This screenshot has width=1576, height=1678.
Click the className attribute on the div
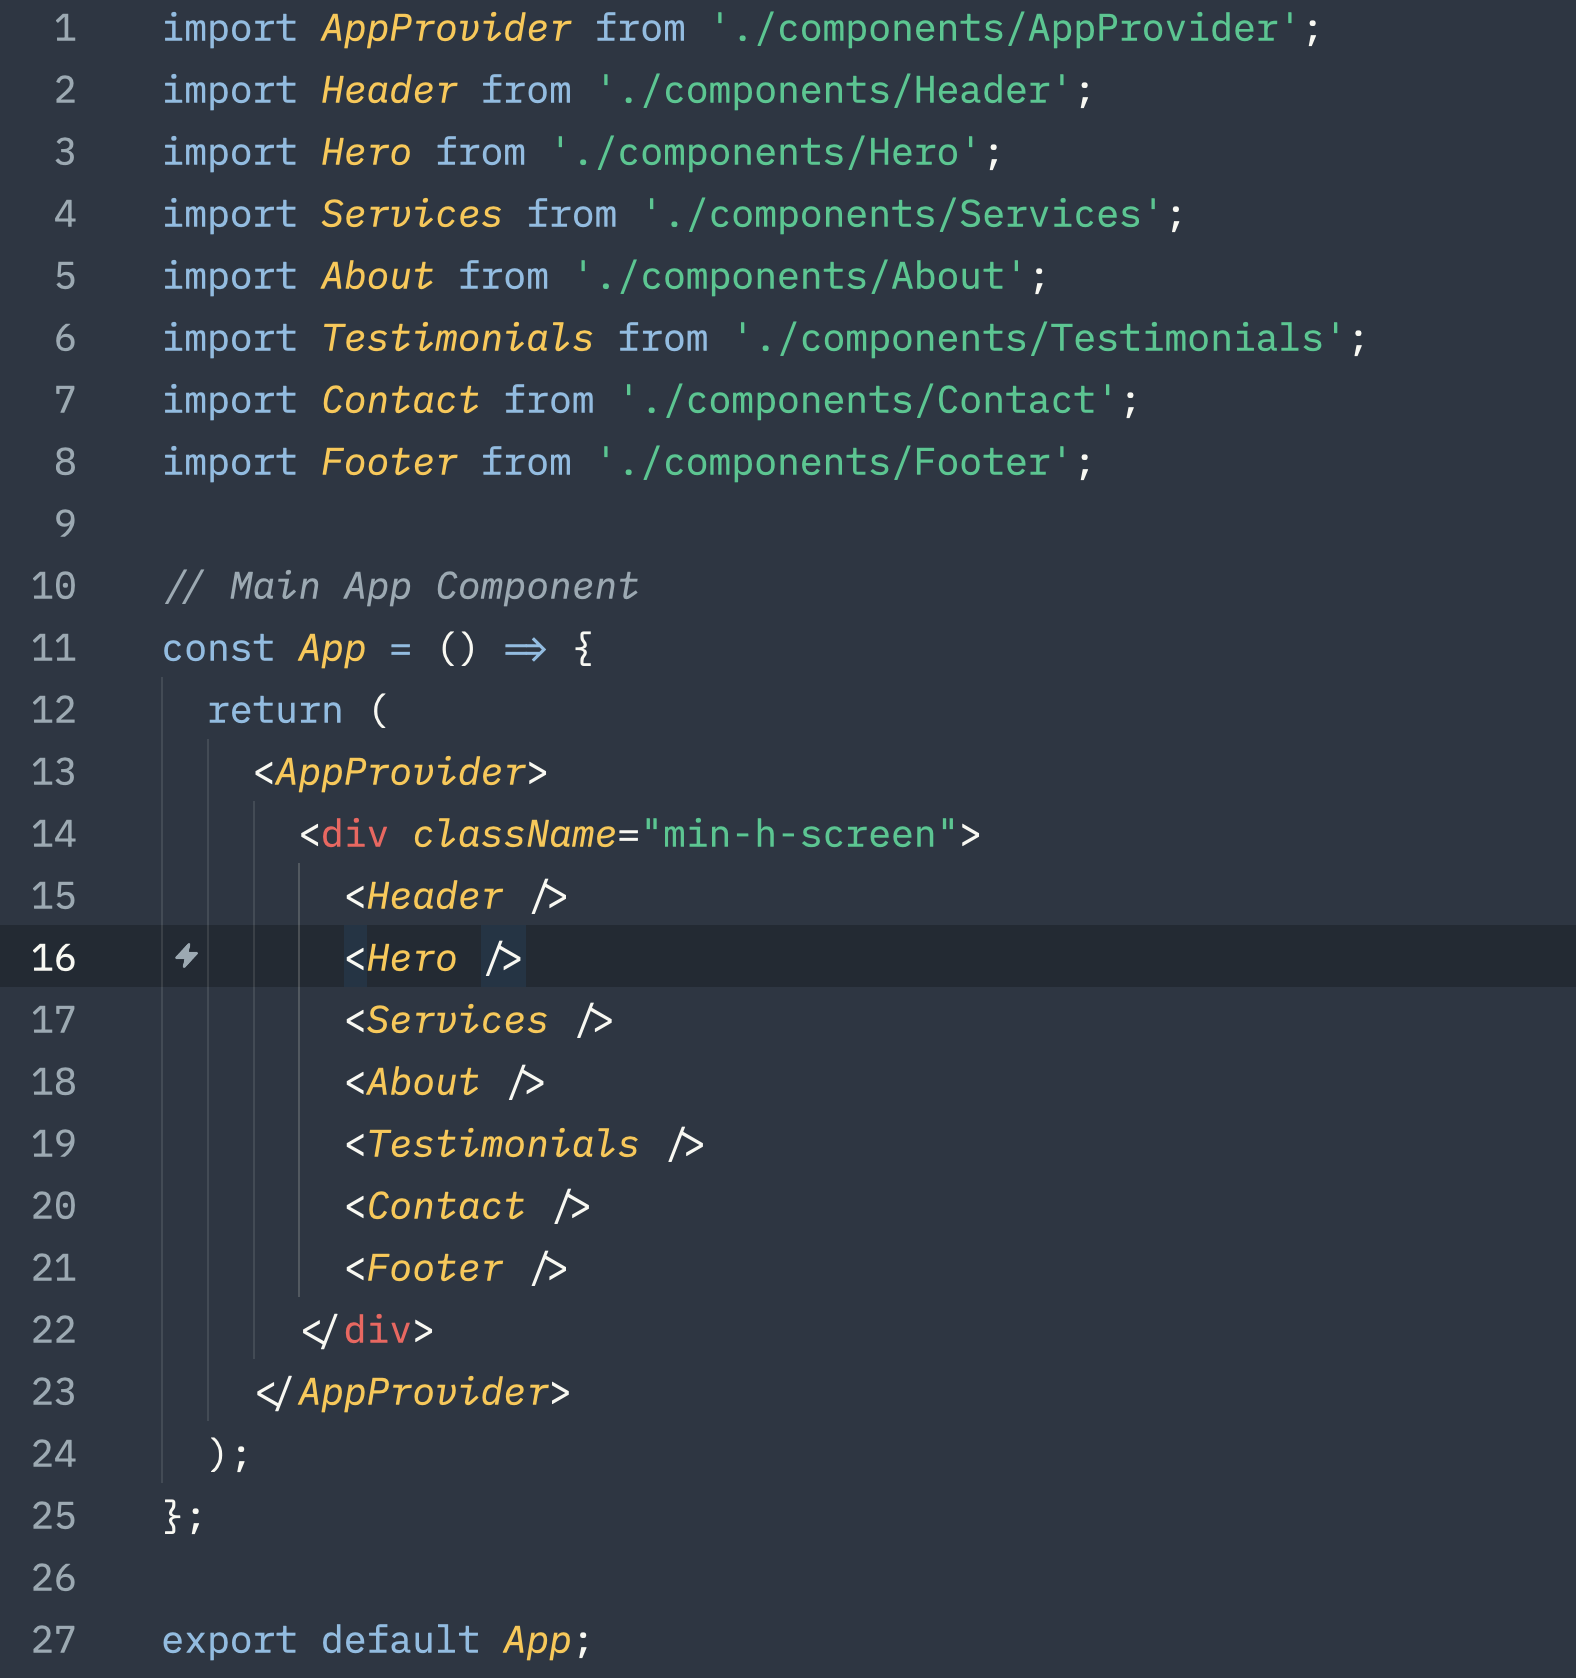pyautogui.click(x=514, y=834)
